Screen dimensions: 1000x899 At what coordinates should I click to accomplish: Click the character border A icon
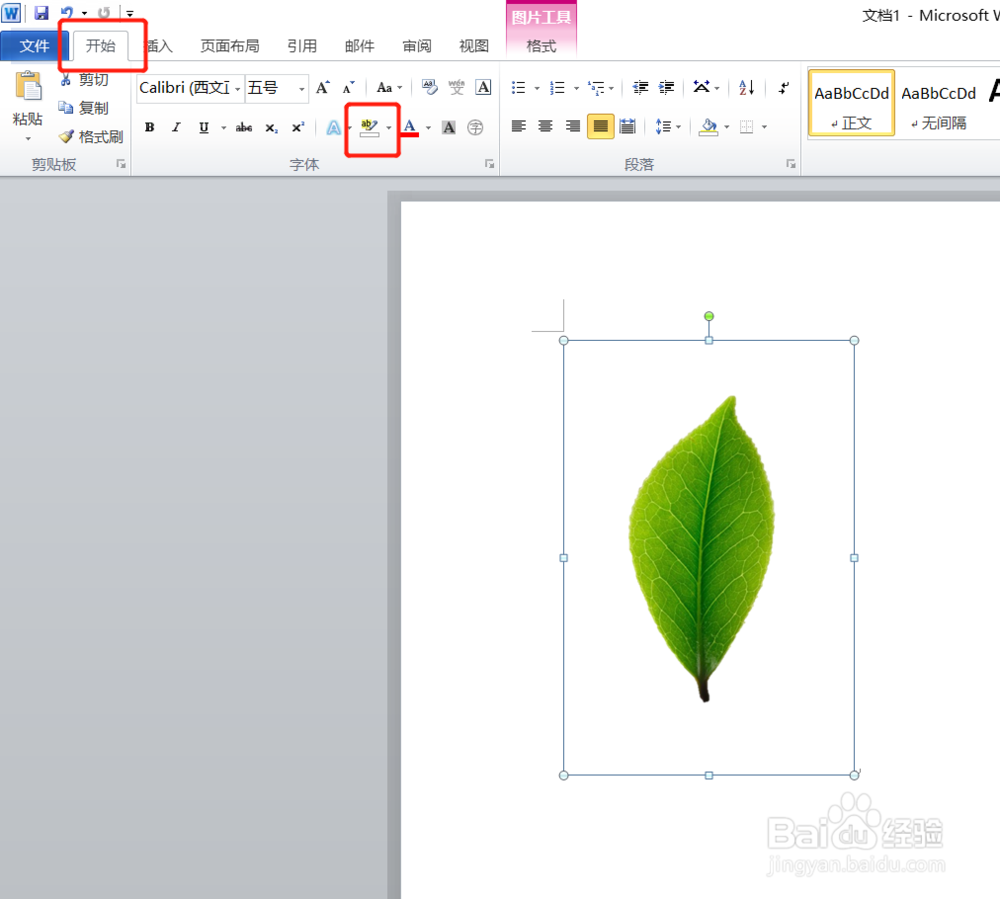click(x=483, y=87)
